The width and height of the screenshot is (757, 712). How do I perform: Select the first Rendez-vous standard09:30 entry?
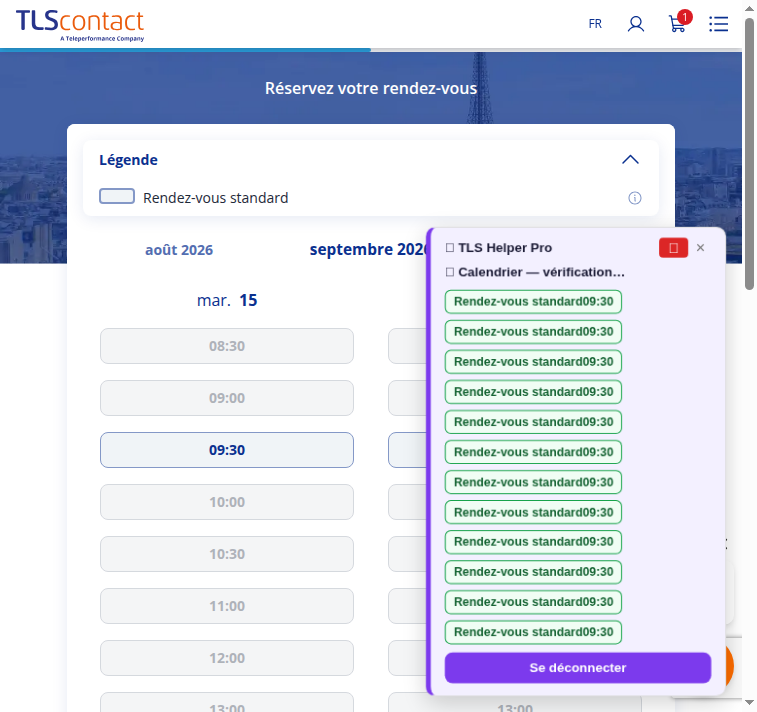pos(533,302)
